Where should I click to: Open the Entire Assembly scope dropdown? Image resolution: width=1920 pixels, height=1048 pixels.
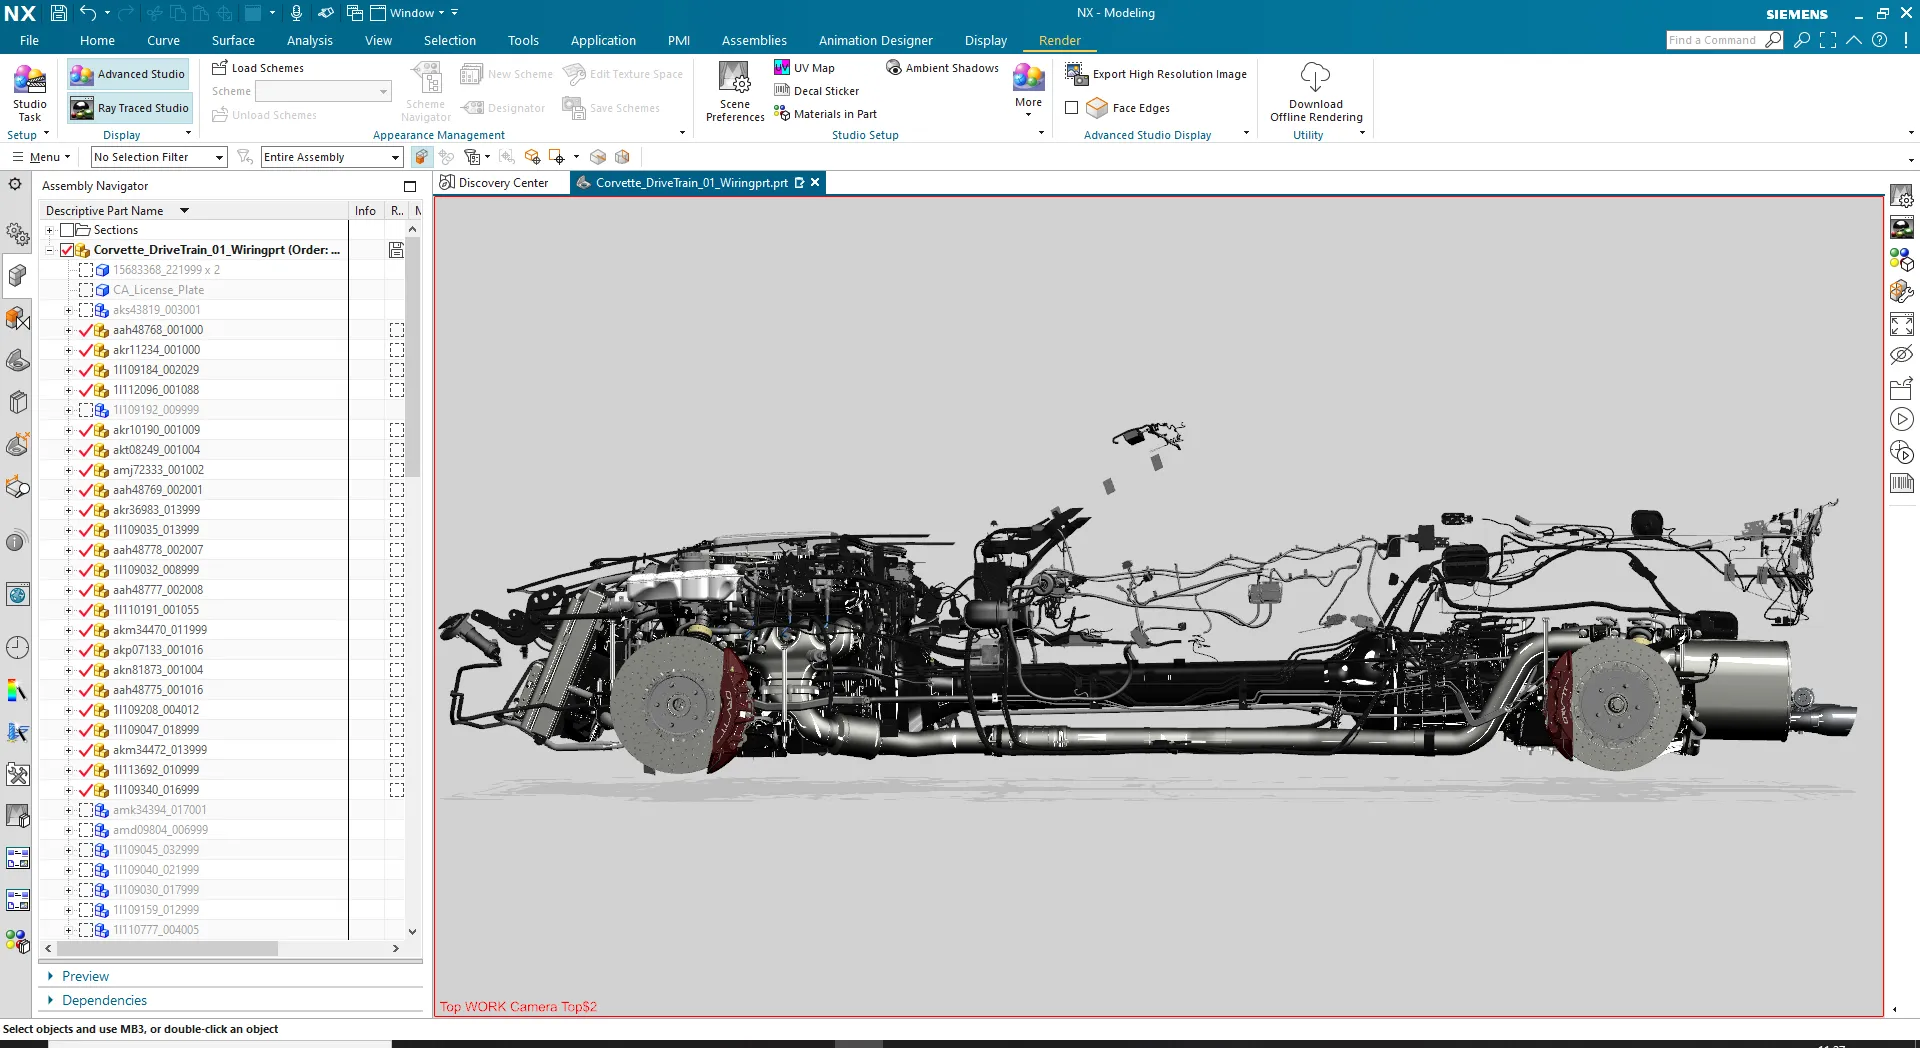click(395, 157)
